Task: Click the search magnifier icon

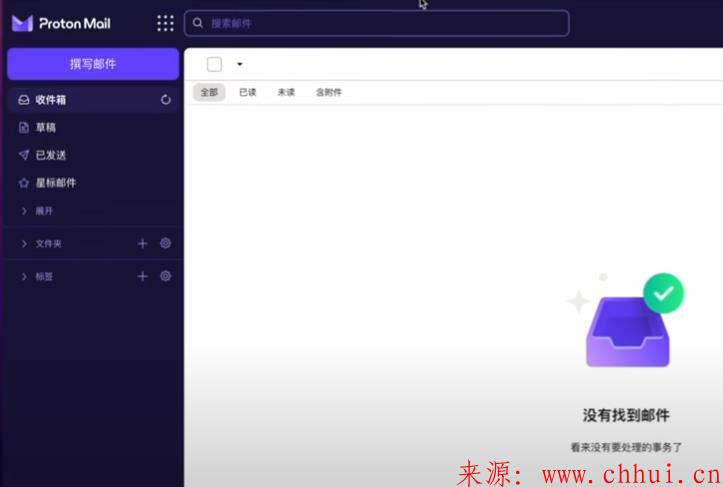Action: pos(197,23)
